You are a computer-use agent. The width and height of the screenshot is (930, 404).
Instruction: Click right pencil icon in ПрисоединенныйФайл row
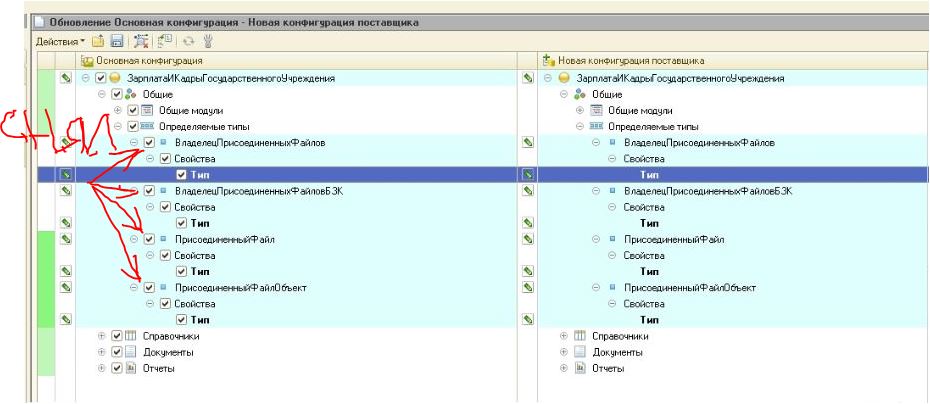pos(527,239)
